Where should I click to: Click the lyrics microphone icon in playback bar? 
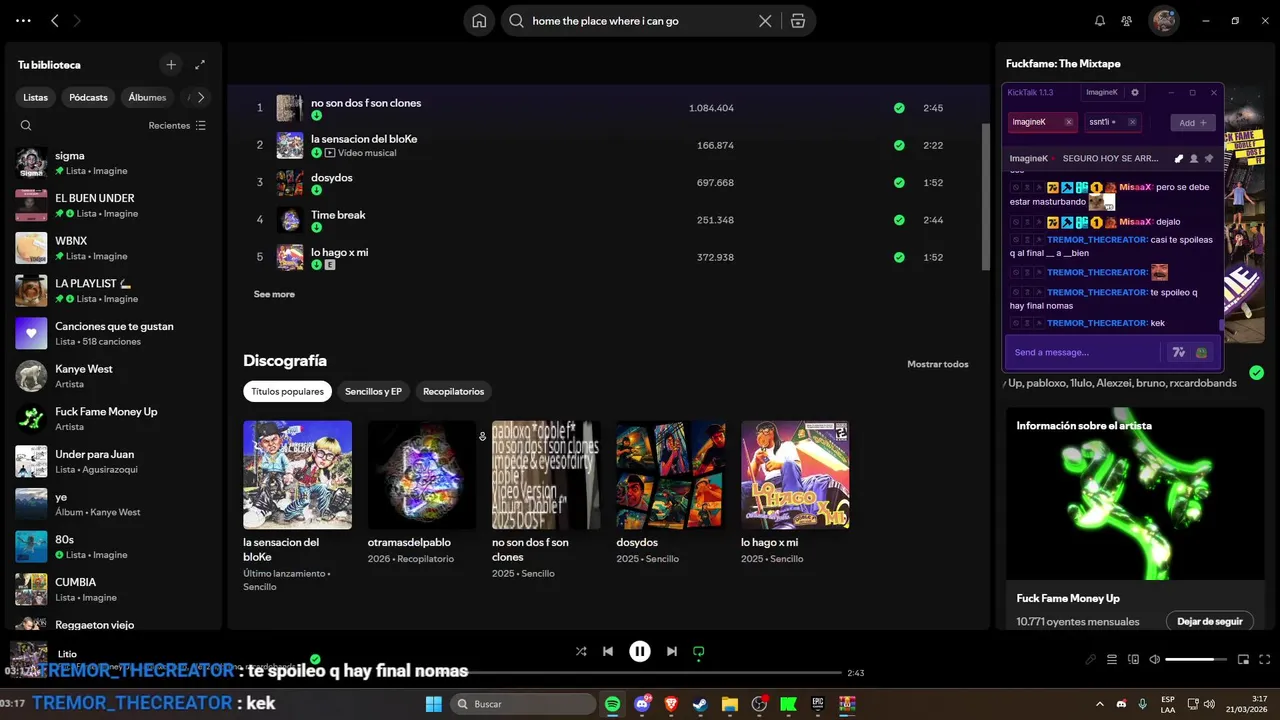1091,659
